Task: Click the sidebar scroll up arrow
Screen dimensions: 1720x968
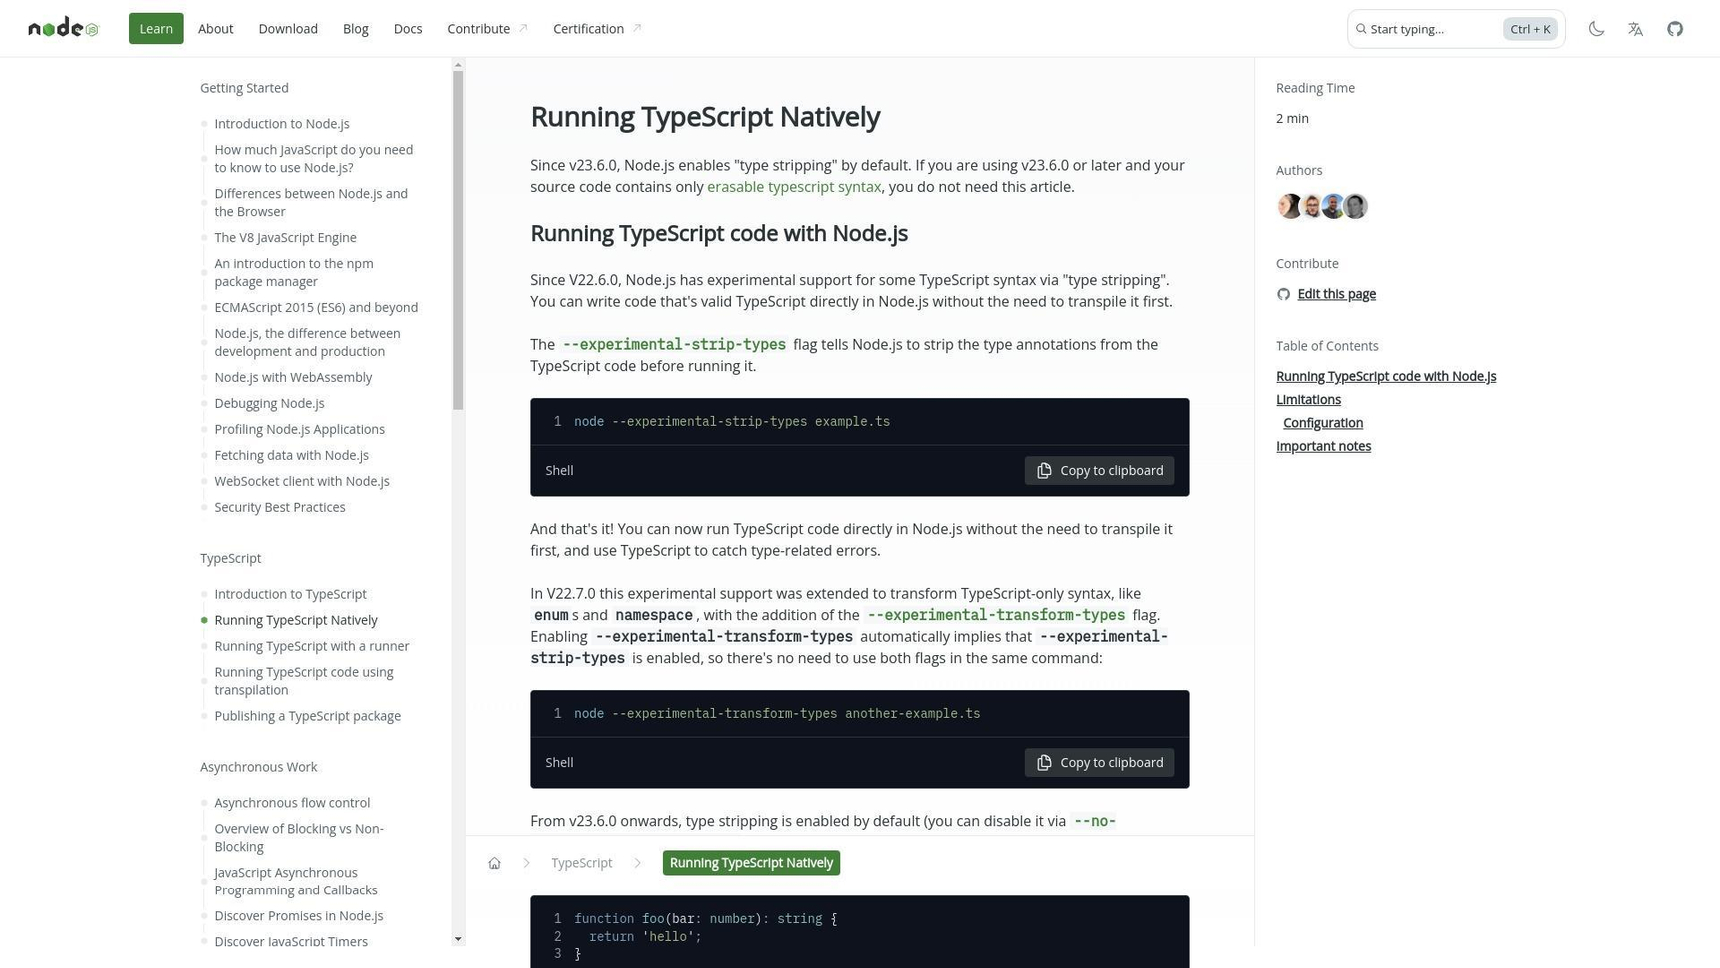Action: (458, 65)
